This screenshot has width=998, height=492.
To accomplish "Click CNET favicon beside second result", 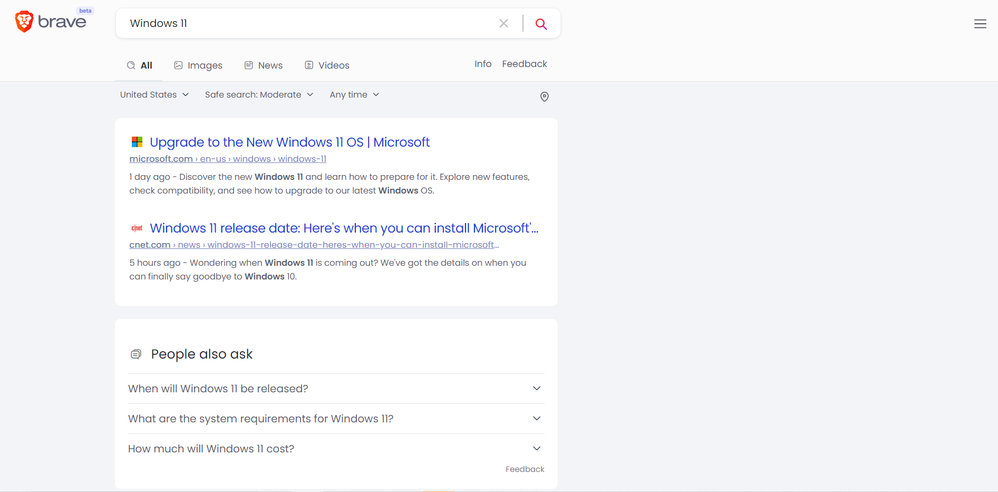I will [x=136, y=228].
